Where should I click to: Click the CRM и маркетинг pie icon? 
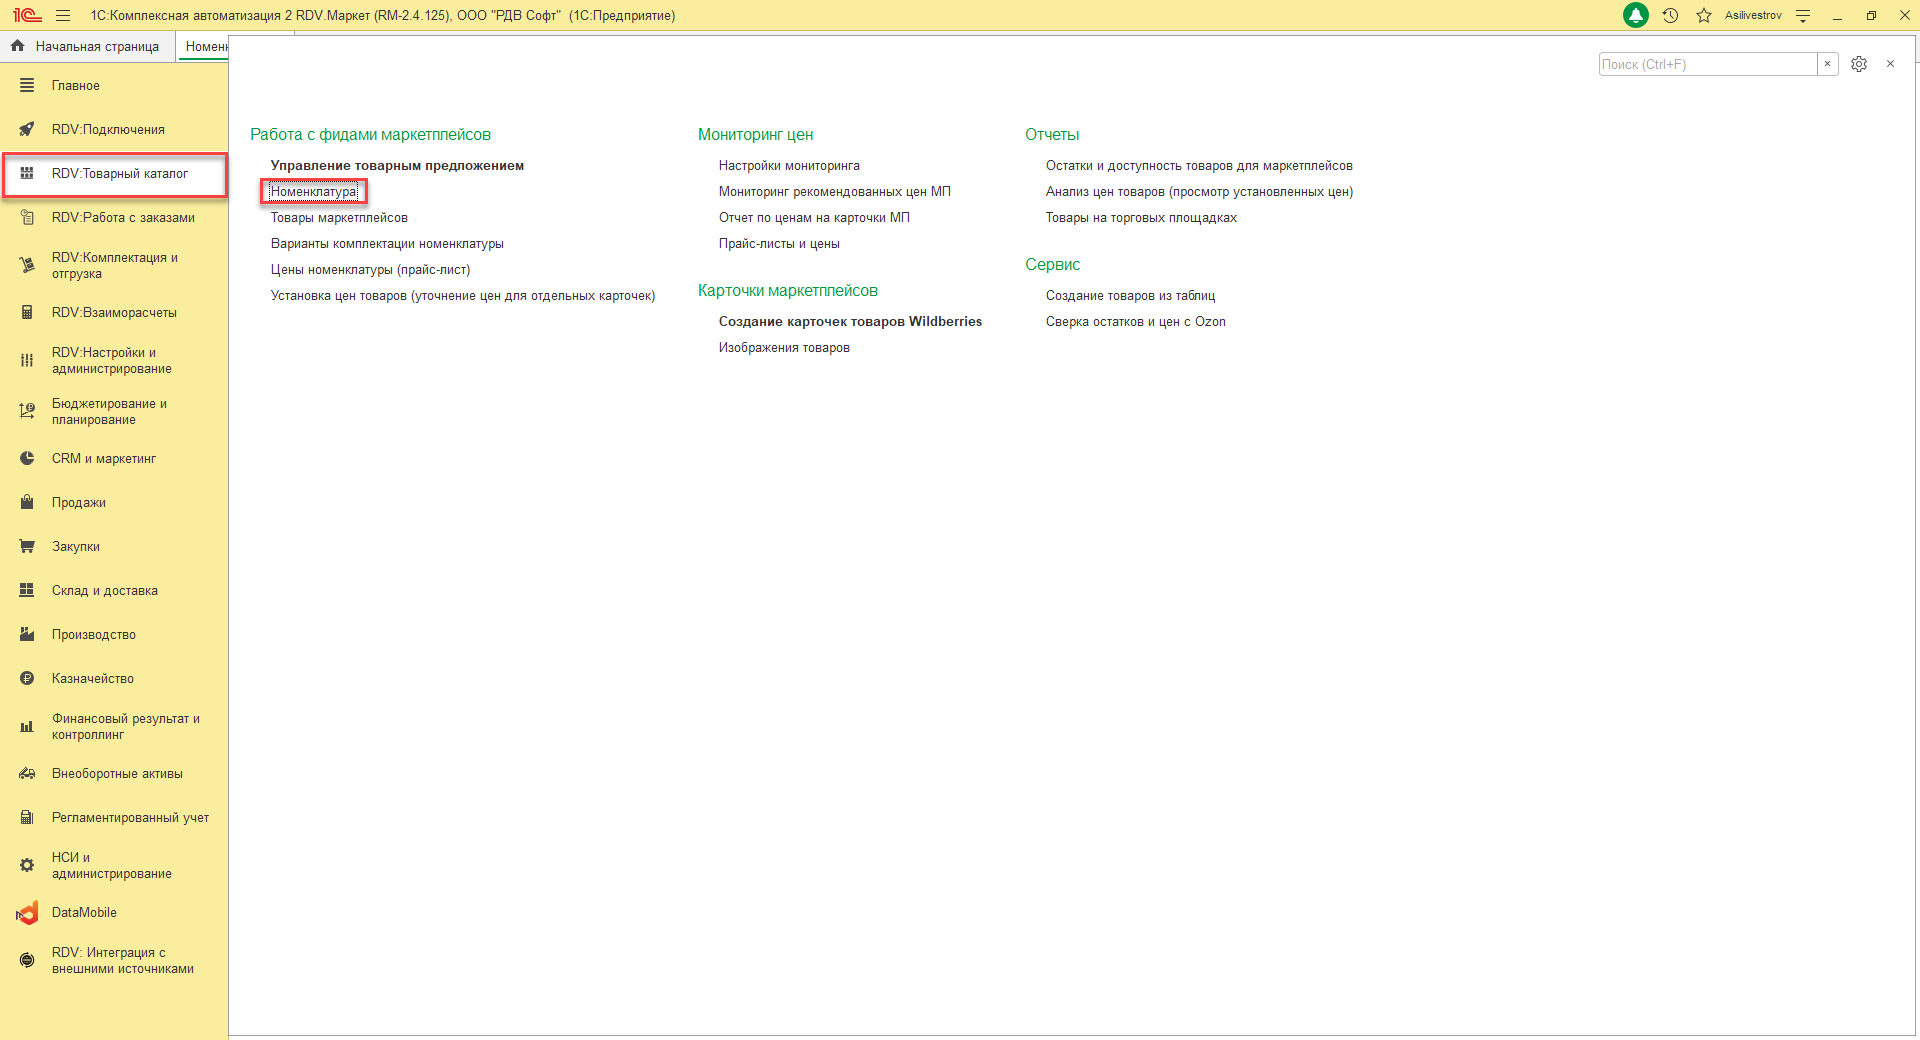pyautogui.click(x=27, y=459)
